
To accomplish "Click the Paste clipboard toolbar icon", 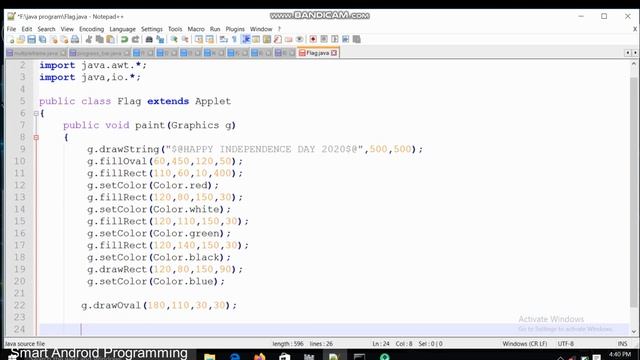I will [110, 40].
